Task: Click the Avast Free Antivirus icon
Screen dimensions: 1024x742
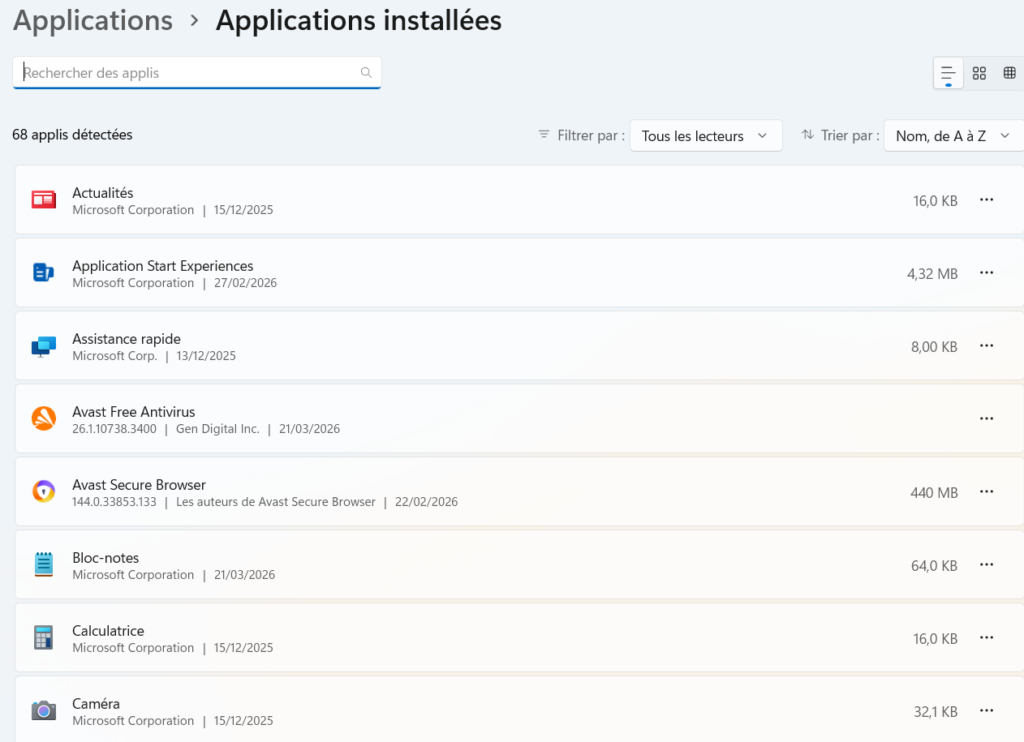Action: point(44,418)
